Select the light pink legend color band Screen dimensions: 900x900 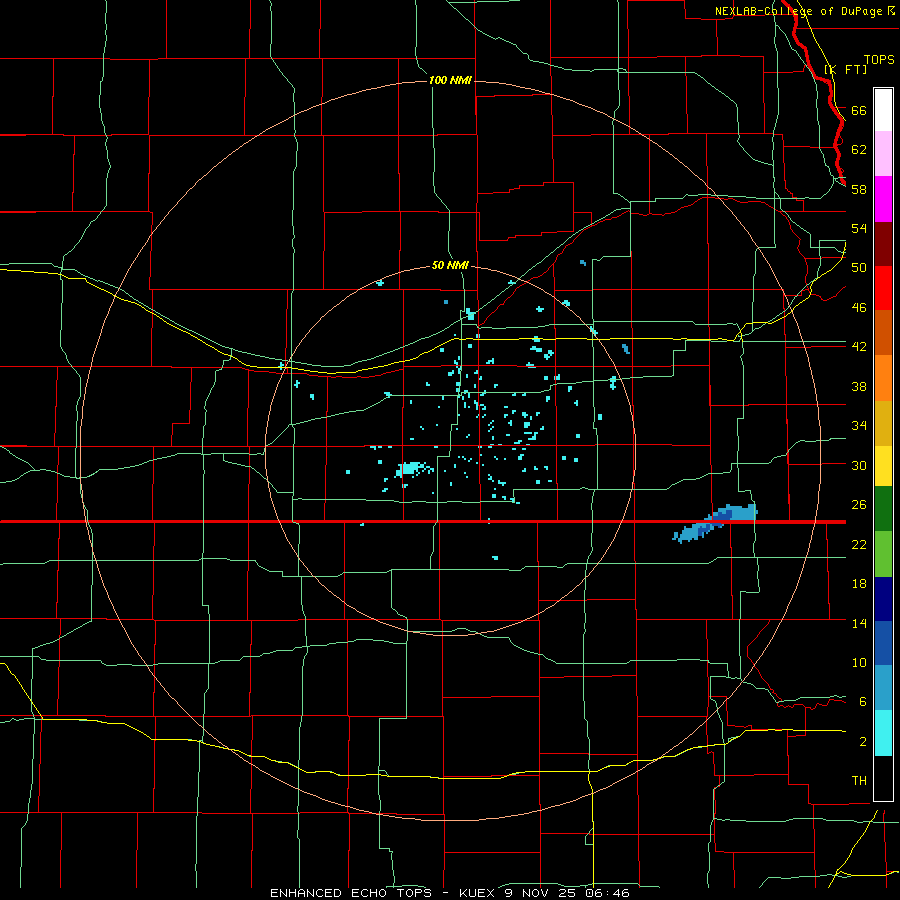tap(883, 154)
